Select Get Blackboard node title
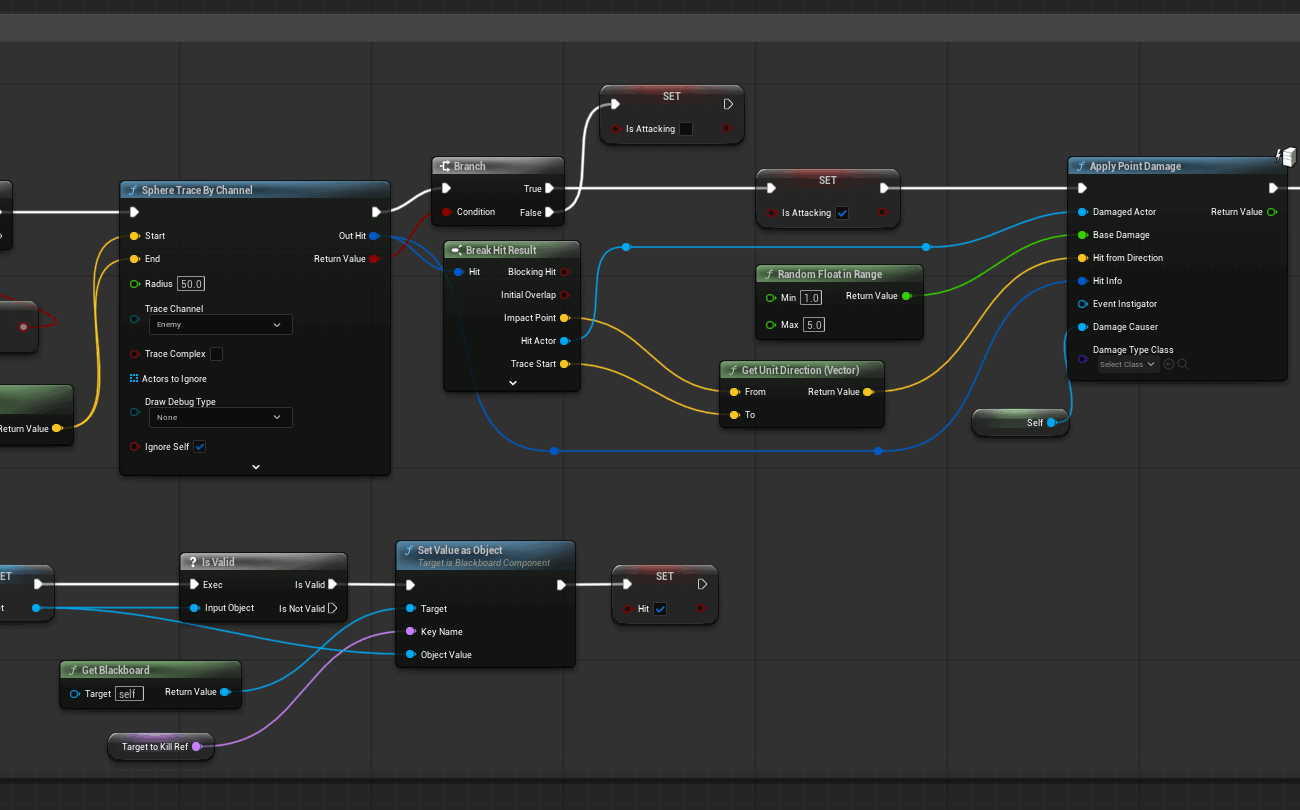This screenshot has height=810, width=1300. coord(116,670)
